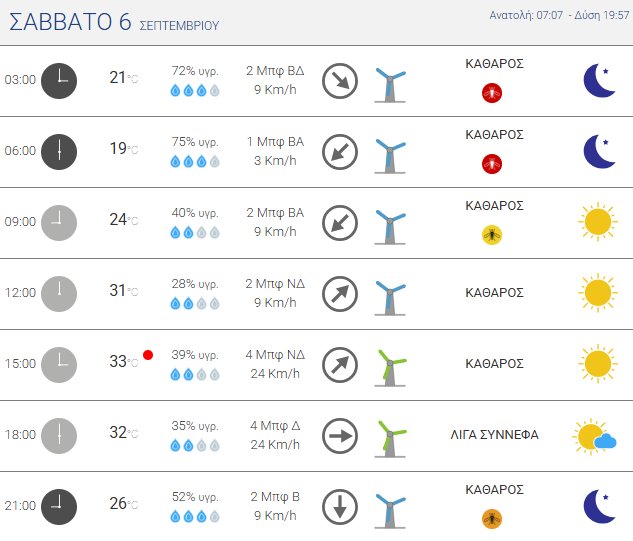Click the wind direction arrow at 06:00

point(340,151)
